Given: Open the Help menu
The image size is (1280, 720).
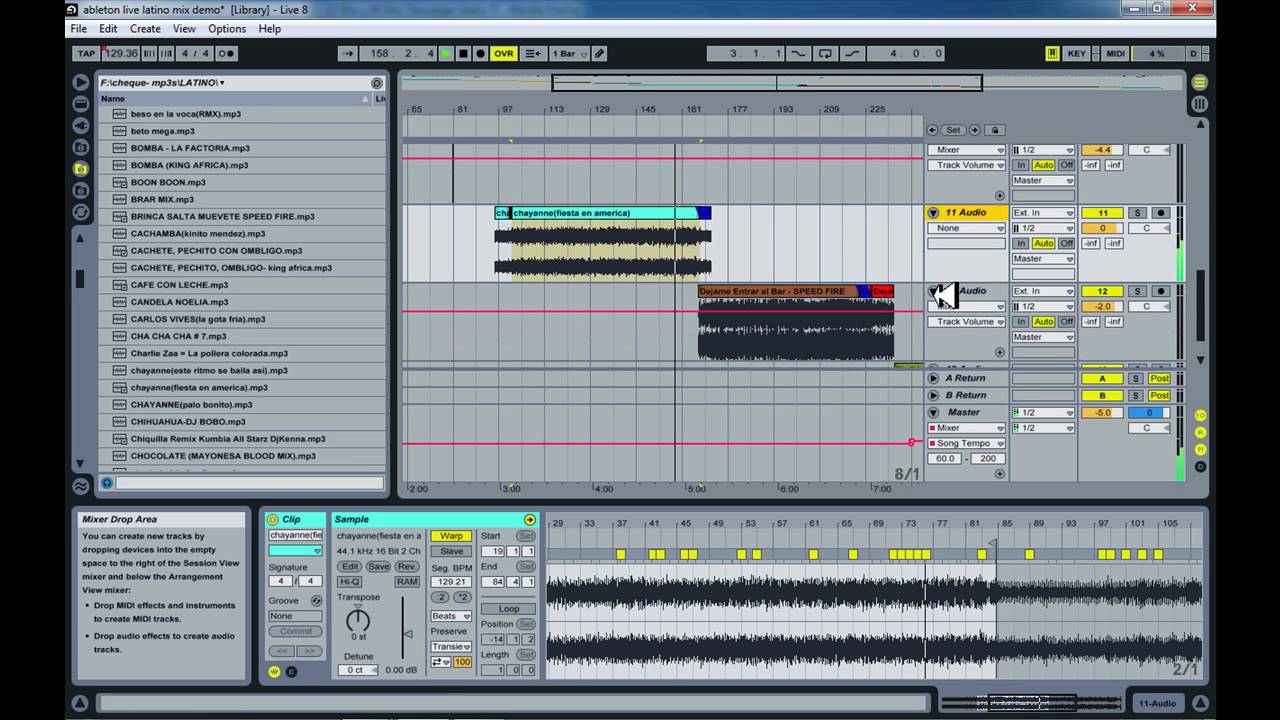Looking at the screenshot, I should point(270,29).
